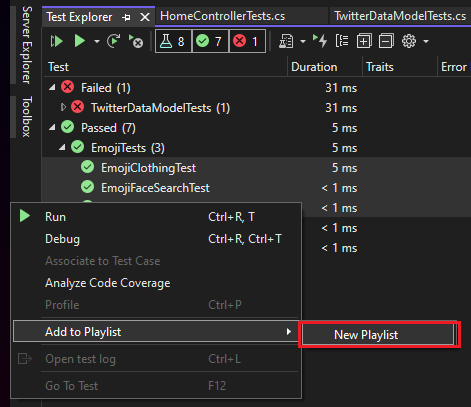
Task: Close the Test Explorer tab
Action: [145, 17]
